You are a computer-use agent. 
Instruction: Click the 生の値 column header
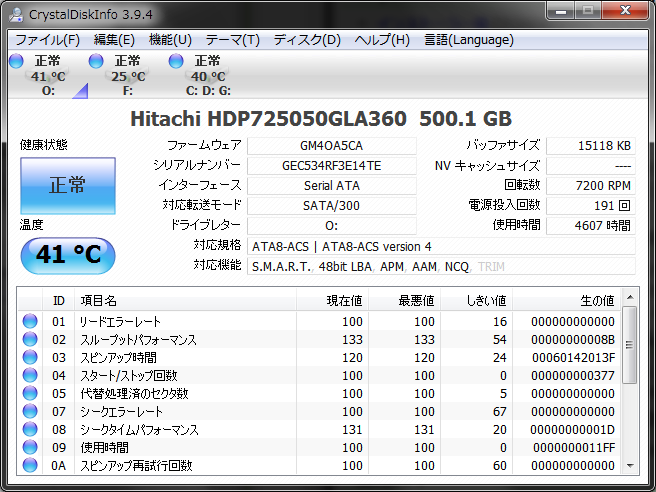[567, 300]
